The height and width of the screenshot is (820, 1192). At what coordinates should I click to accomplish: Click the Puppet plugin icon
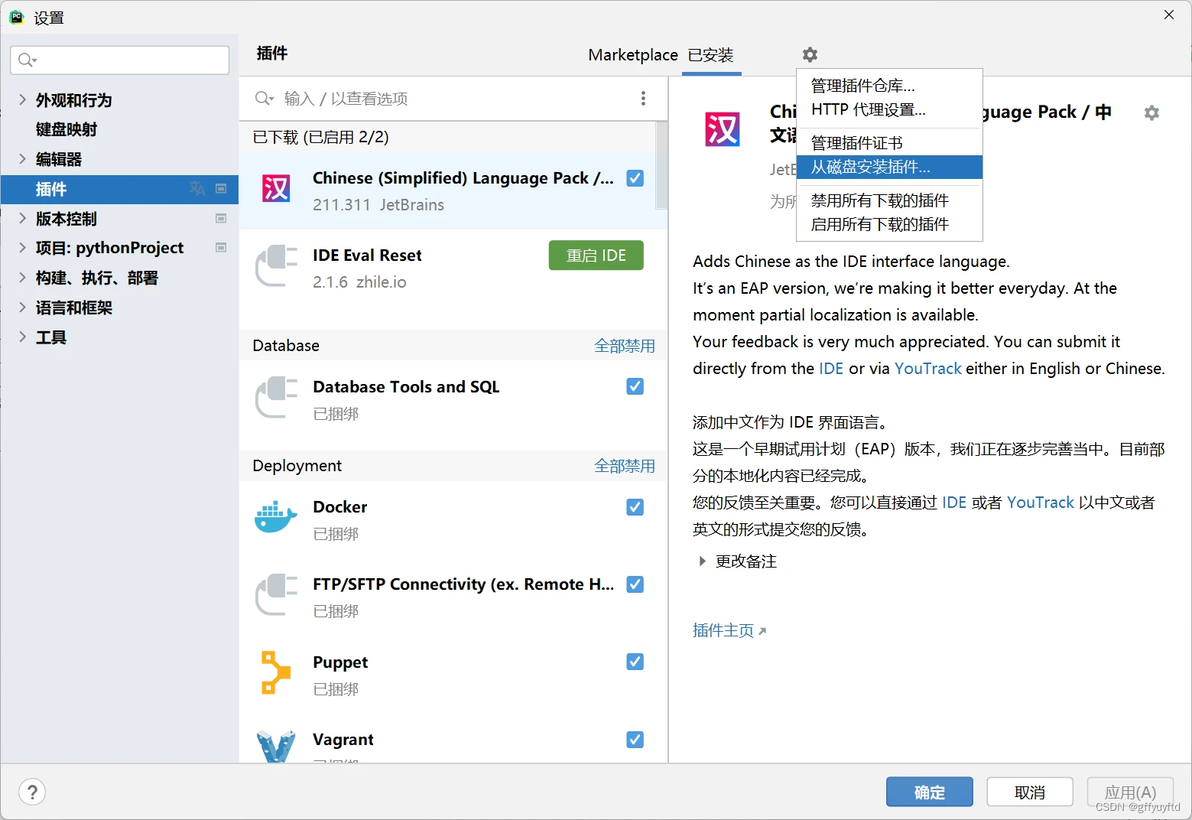(x=275, y=672)
